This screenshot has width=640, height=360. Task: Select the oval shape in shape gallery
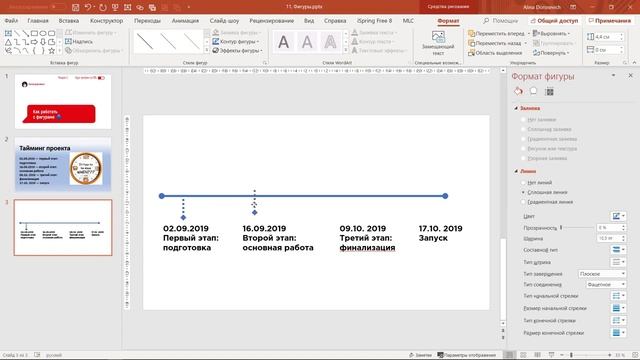pos(43,33)
